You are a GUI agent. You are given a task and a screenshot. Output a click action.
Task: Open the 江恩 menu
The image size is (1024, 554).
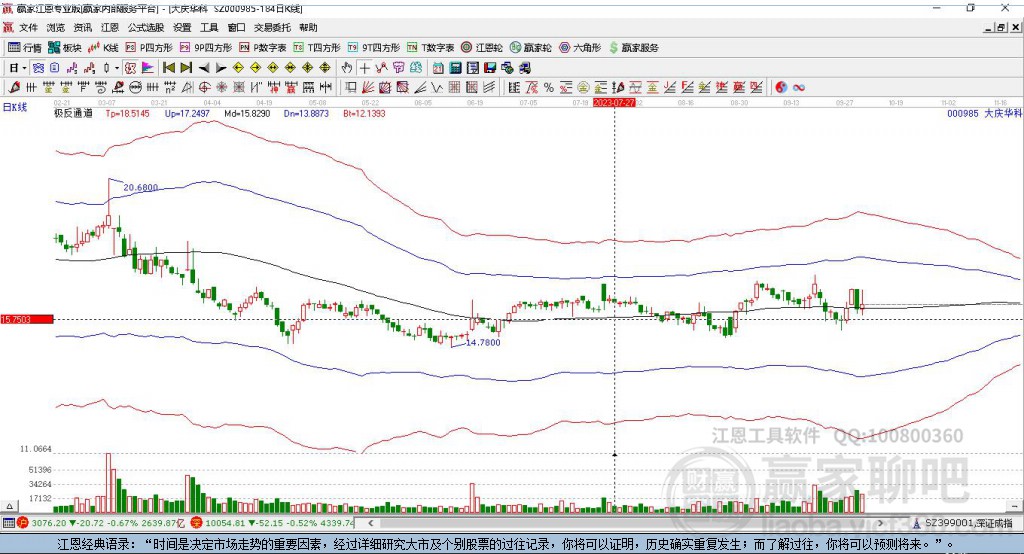point(110,27)
